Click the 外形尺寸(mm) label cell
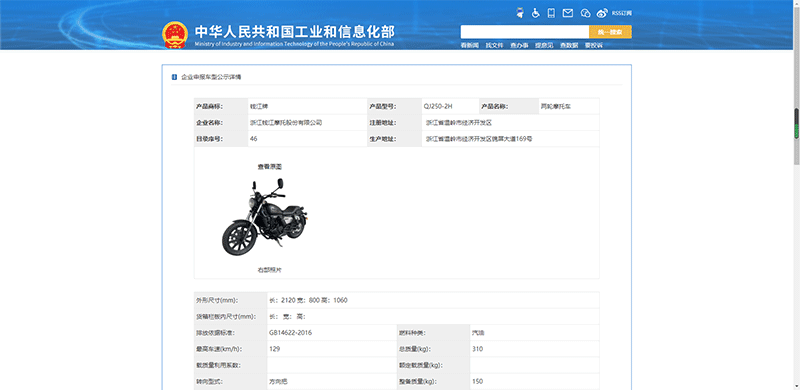 pyautogui.click(x=231, y=300)
